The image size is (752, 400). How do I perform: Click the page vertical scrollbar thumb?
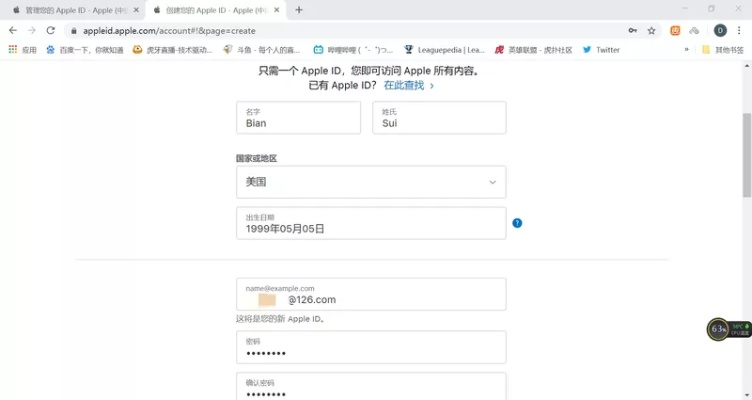pyautogui.click(x=747, y=155)
